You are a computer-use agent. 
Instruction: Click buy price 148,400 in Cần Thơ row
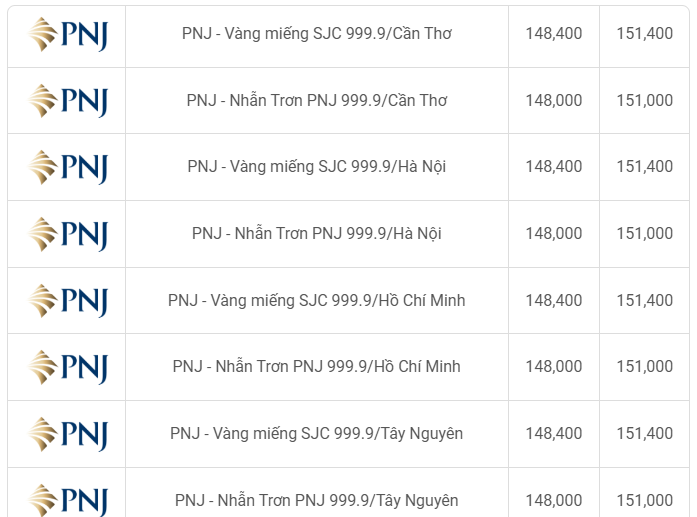(554, 33)
